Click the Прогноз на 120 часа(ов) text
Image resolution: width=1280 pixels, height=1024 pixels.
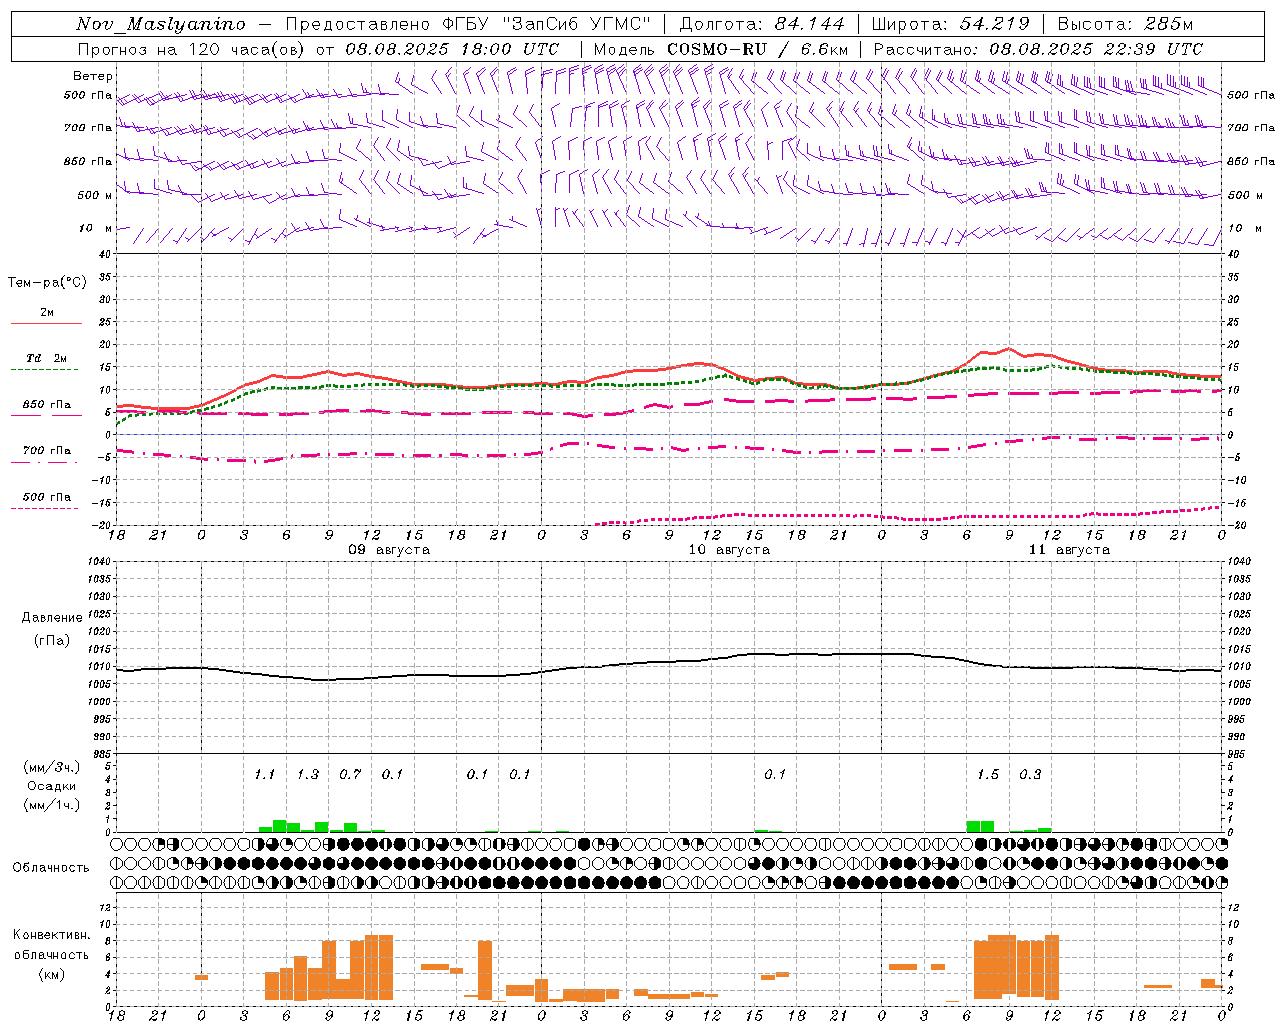coord(192,49)
